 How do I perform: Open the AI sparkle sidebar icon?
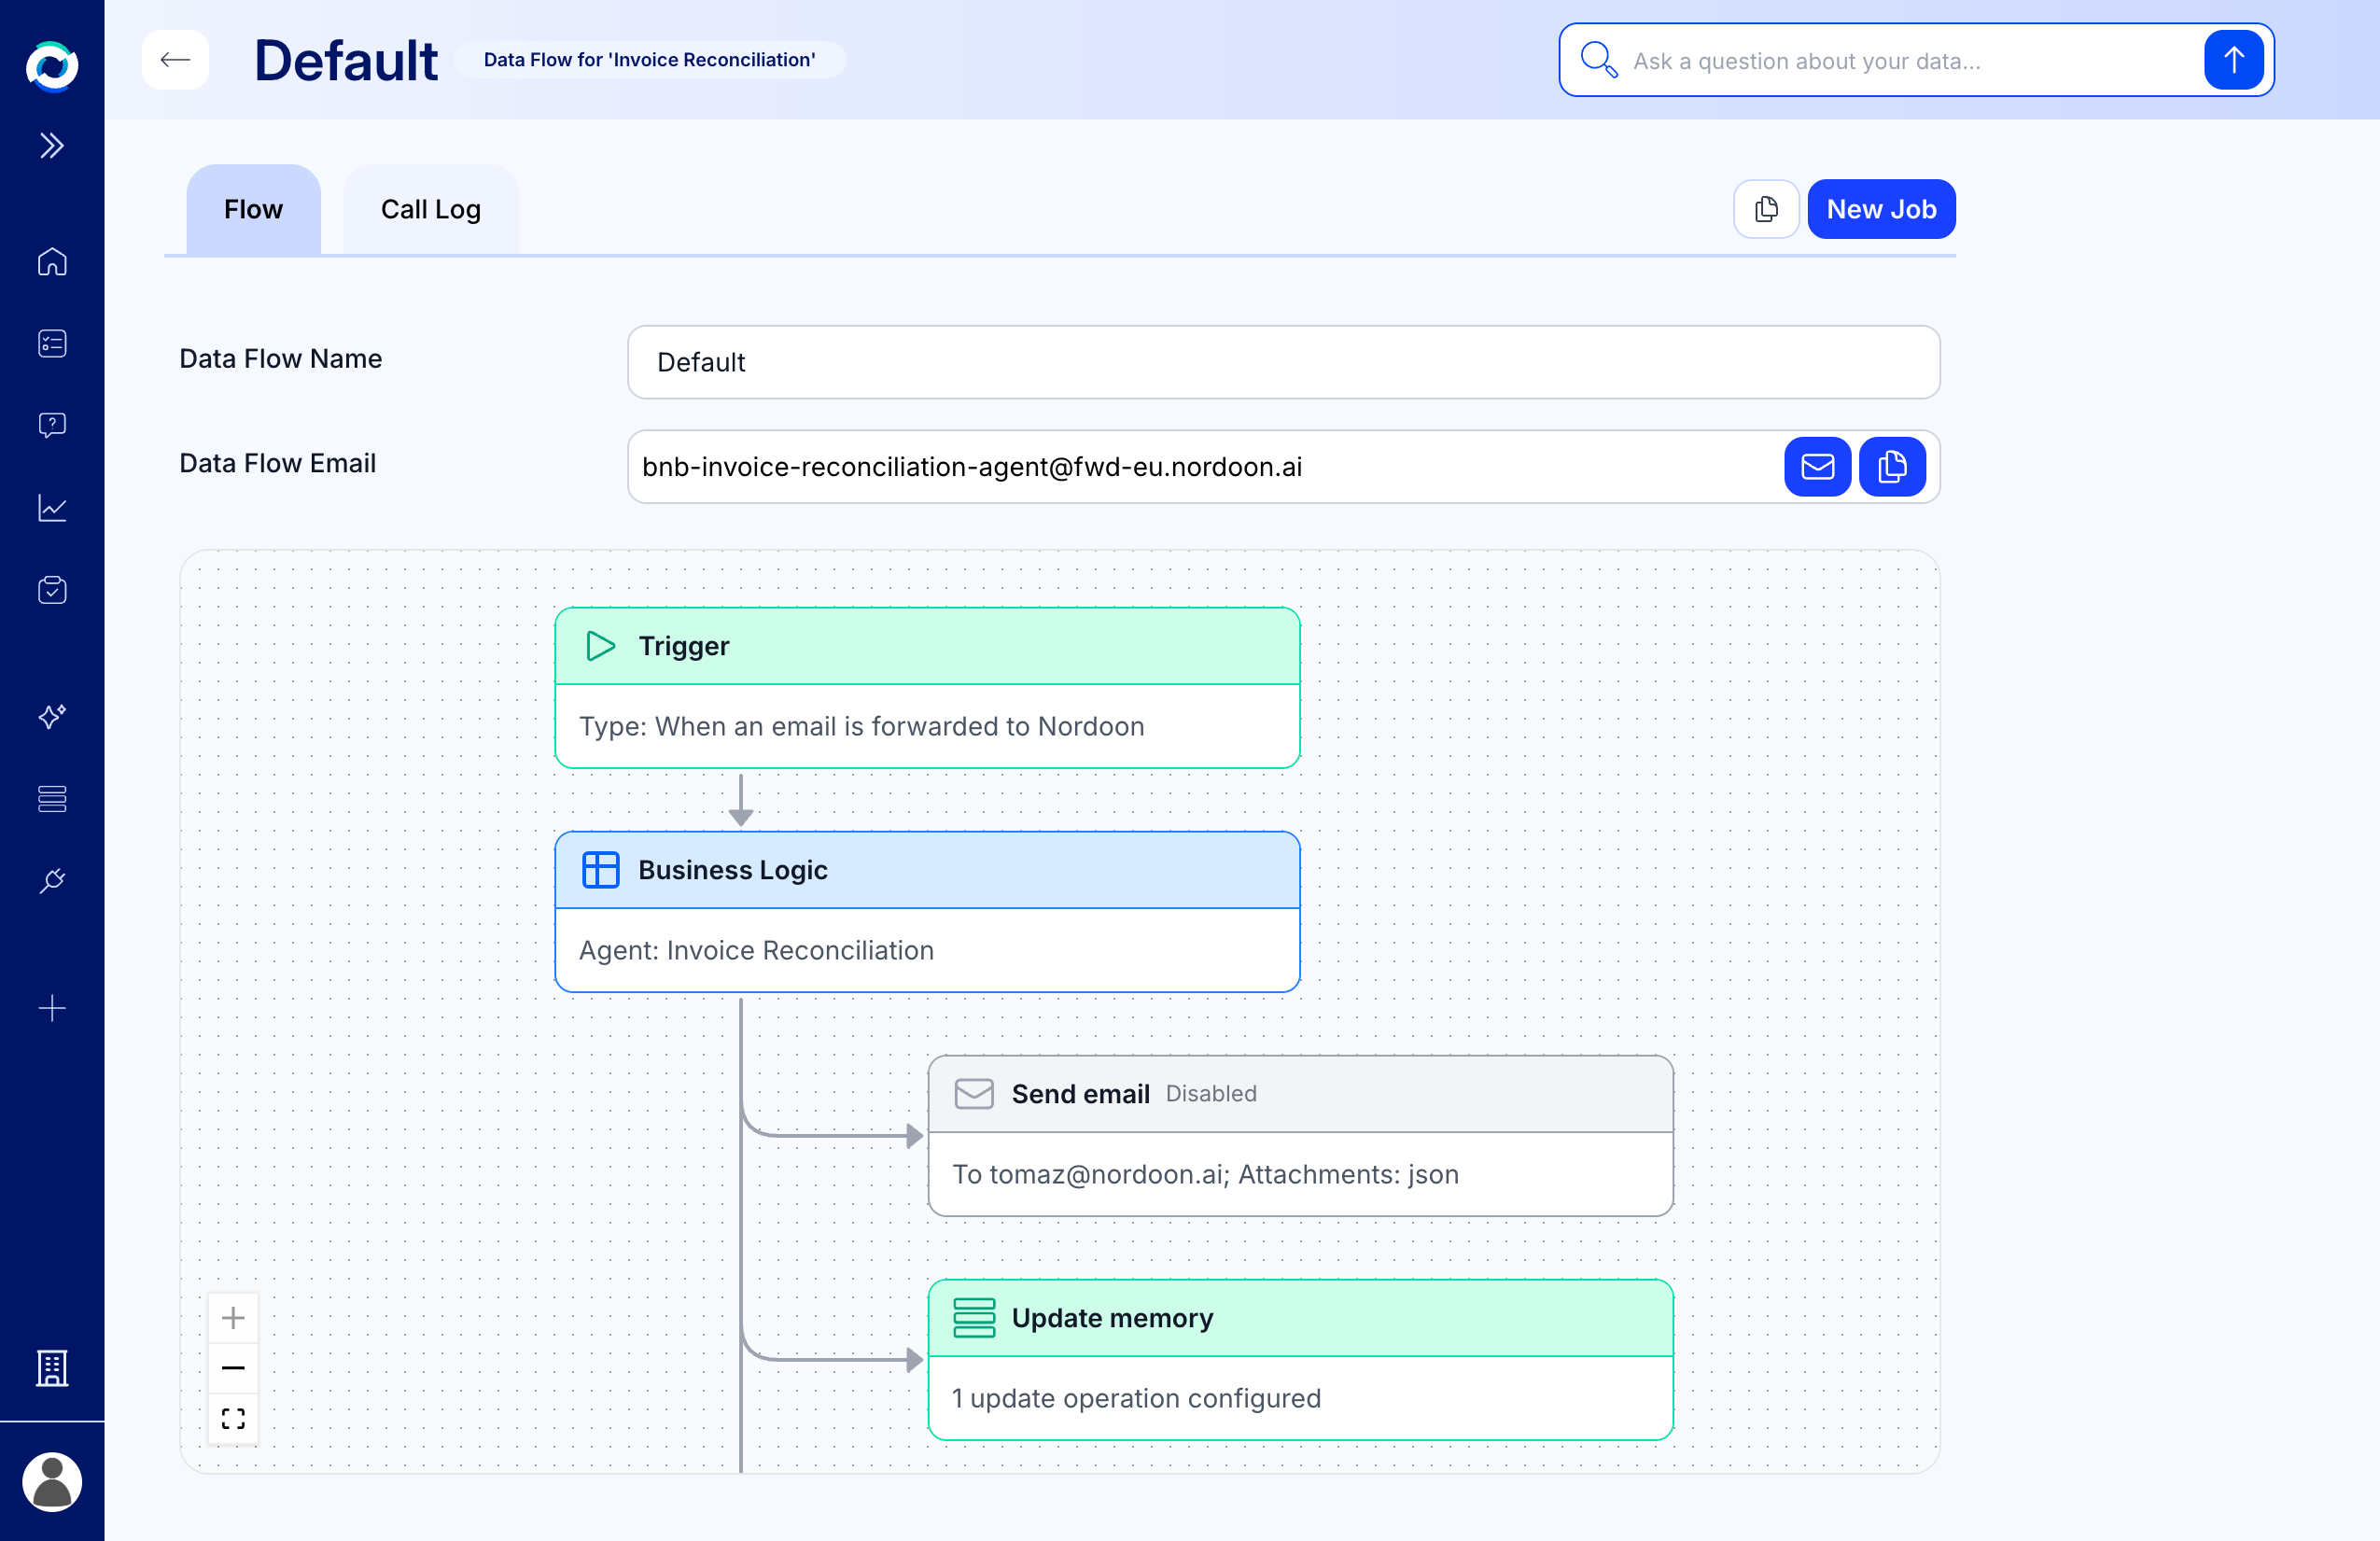pyautogui.click(x=52, y=716)
